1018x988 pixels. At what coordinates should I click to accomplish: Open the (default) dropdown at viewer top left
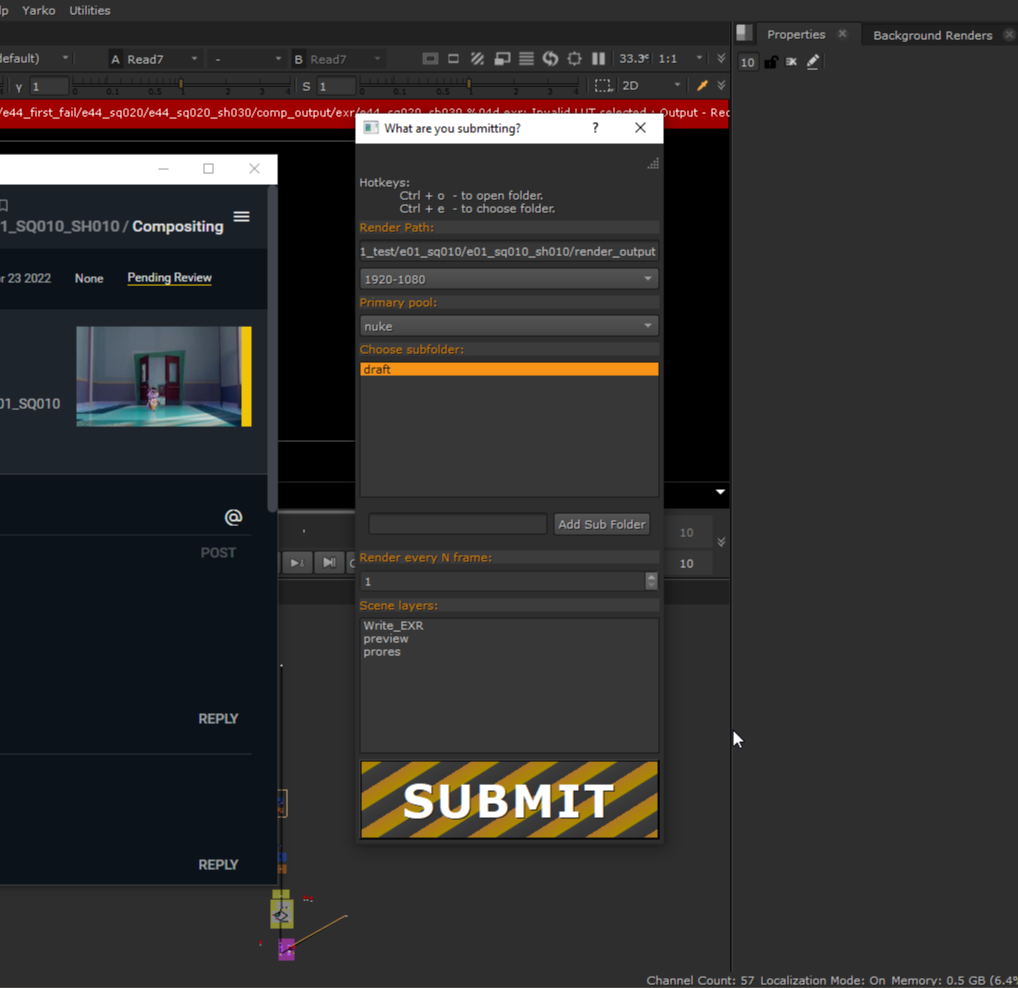(x=34, y=58)
